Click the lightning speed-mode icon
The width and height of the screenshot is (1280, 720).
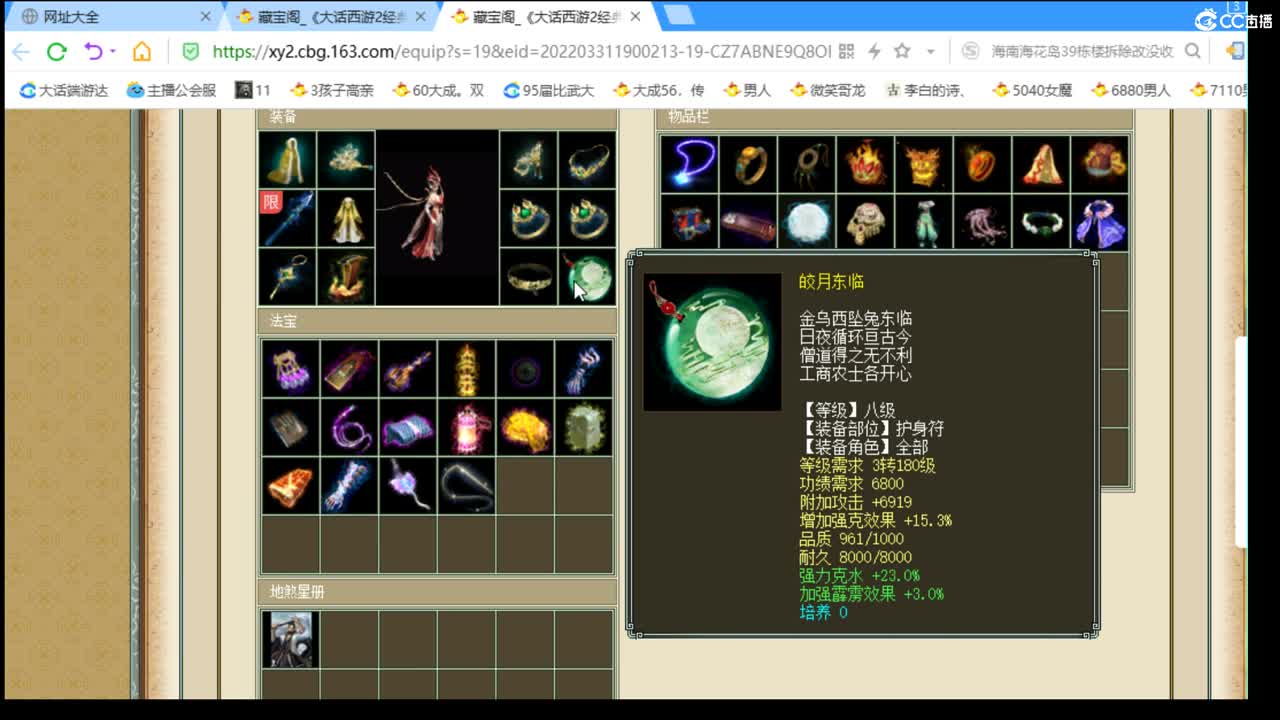[x=874, y=51]
